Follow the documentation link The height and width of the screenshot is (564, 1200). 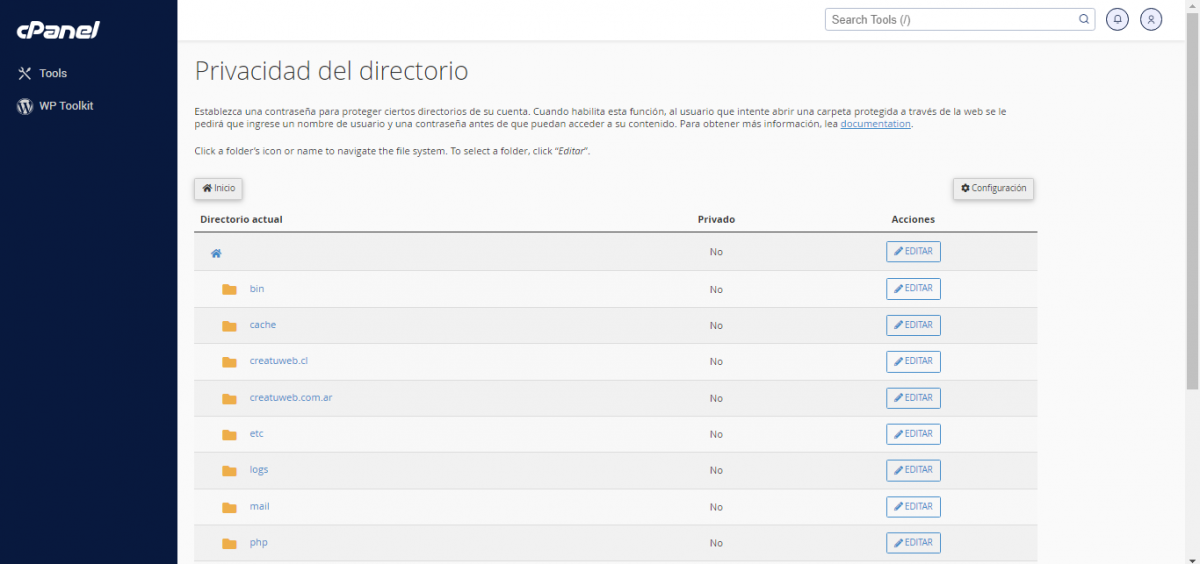[x=875, y=124]
